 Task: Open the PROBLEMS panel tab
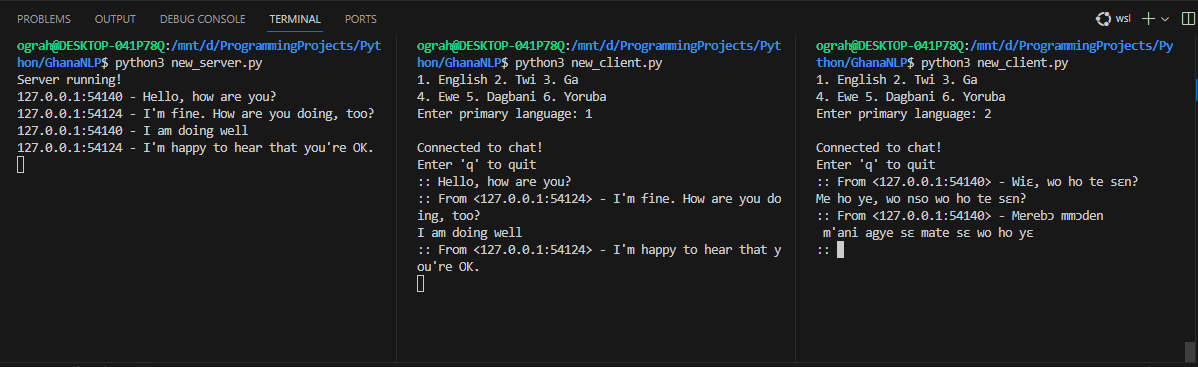[44, 19]
